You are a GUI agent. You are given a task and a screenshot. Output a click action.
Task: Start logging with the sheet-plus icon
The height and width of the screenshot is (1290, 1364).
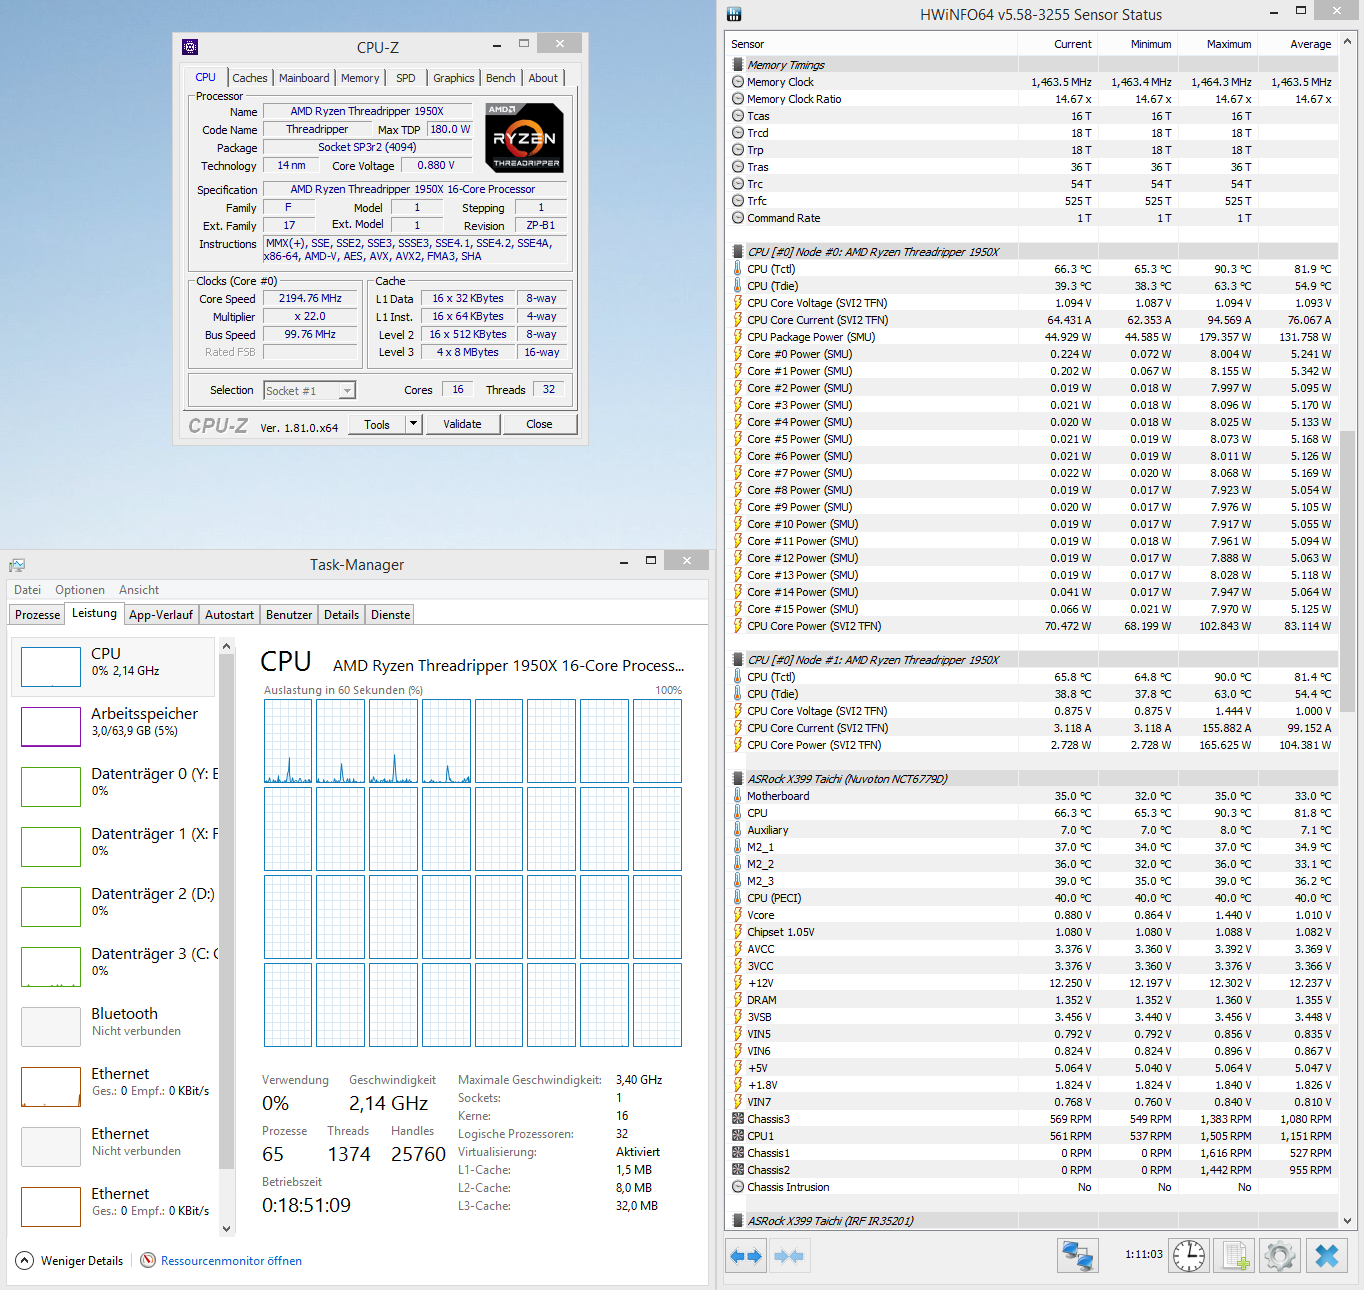[x=1234, y=1255]
